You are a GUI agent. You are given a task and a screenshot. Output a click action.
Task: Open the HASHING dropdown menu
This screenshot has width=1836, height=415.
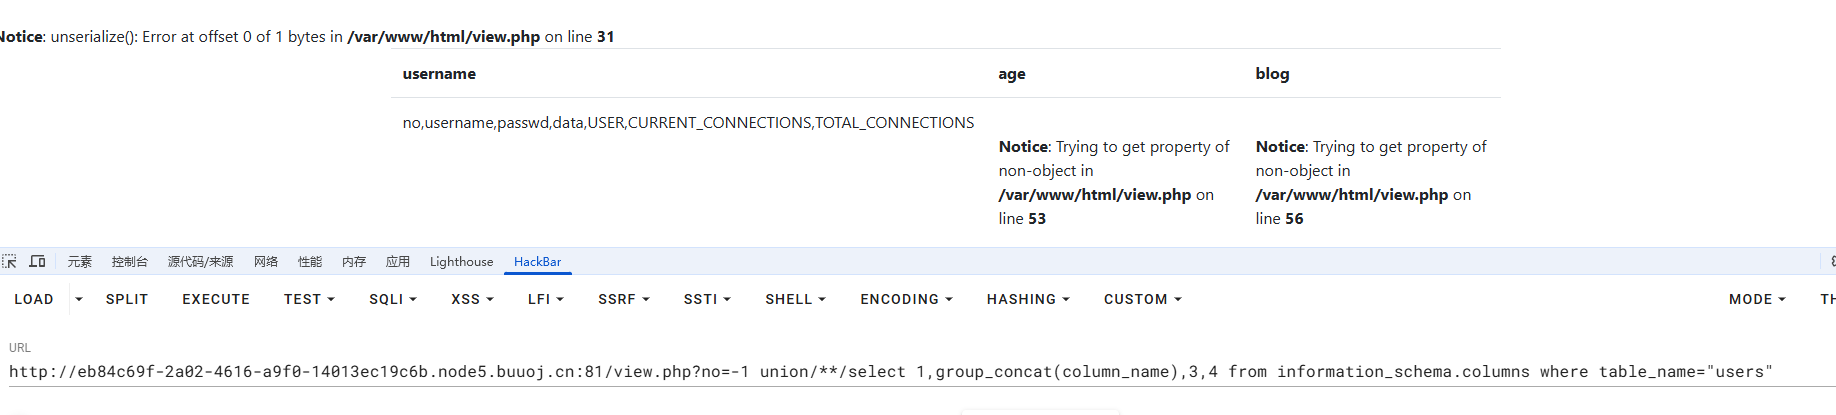1028,299
